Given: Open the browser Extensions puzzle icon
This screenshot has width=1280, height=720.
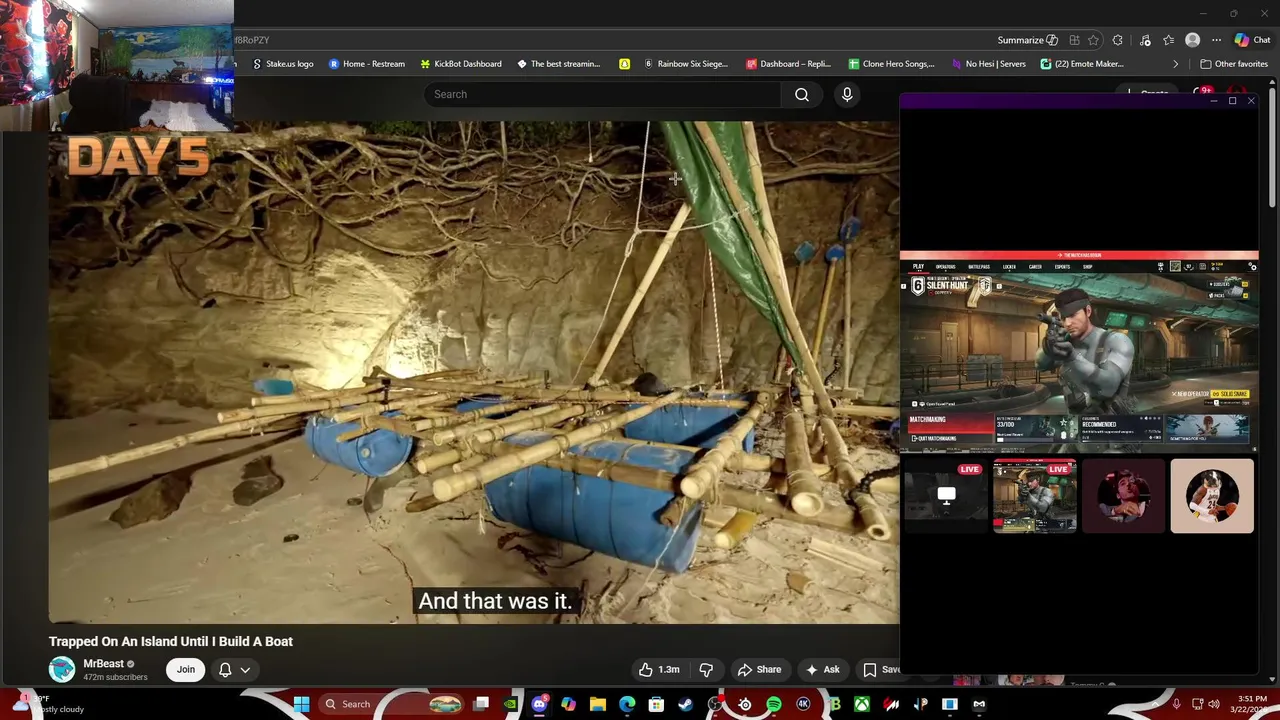Looking at the screenshot, I should tap(1118, 40).
